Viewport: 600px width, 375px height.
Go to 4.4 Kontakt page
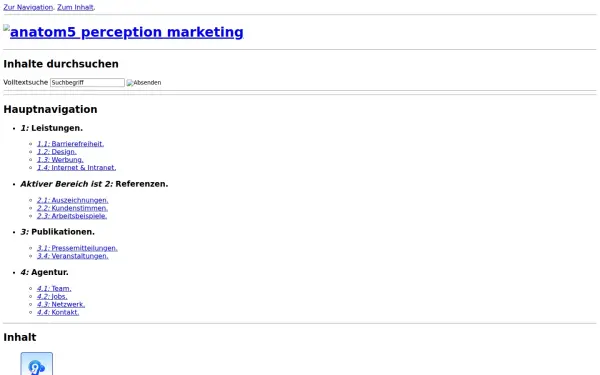[x=58, y=313]
